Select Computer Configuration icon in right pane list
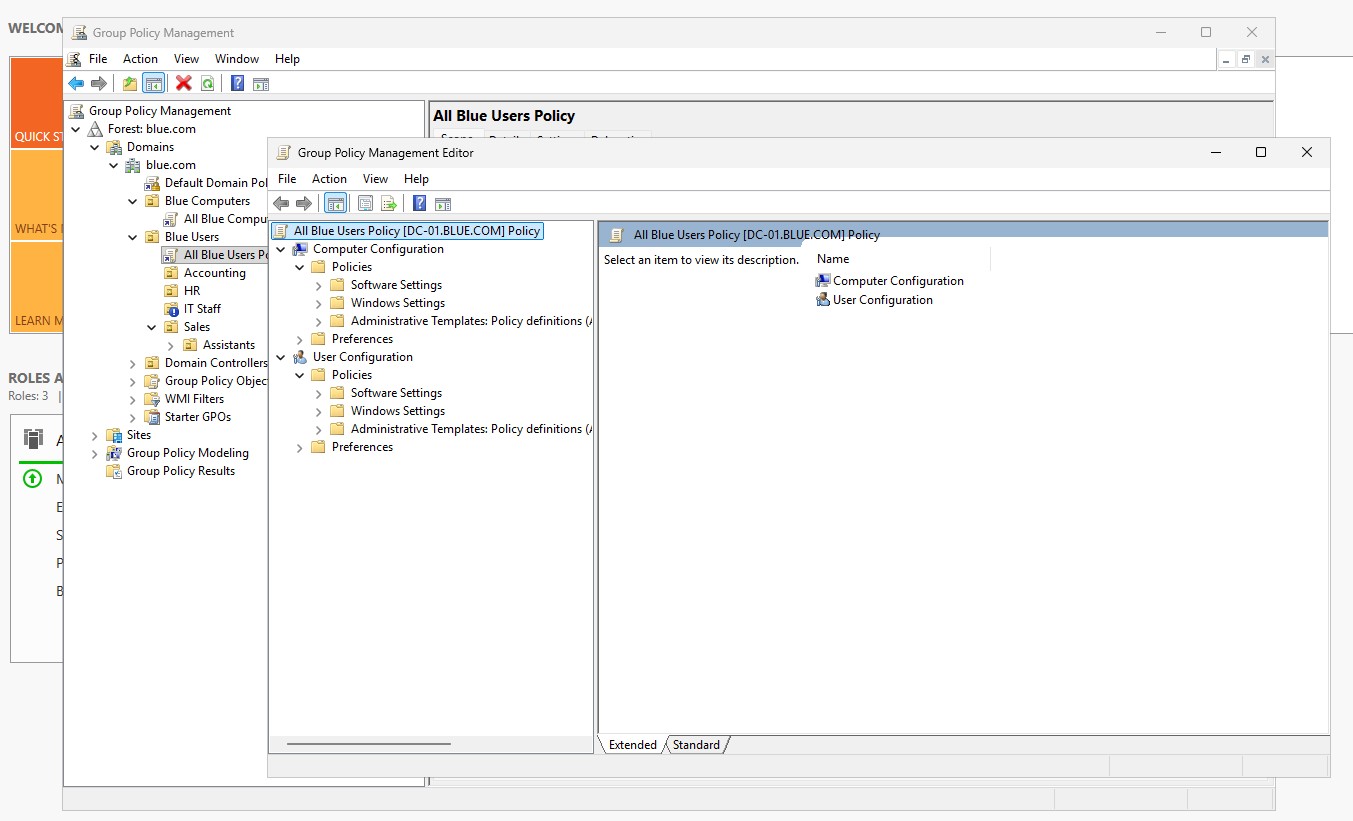Image resolution: width=1353 pixels, height=821 pixels. click(x=823, y=281)
